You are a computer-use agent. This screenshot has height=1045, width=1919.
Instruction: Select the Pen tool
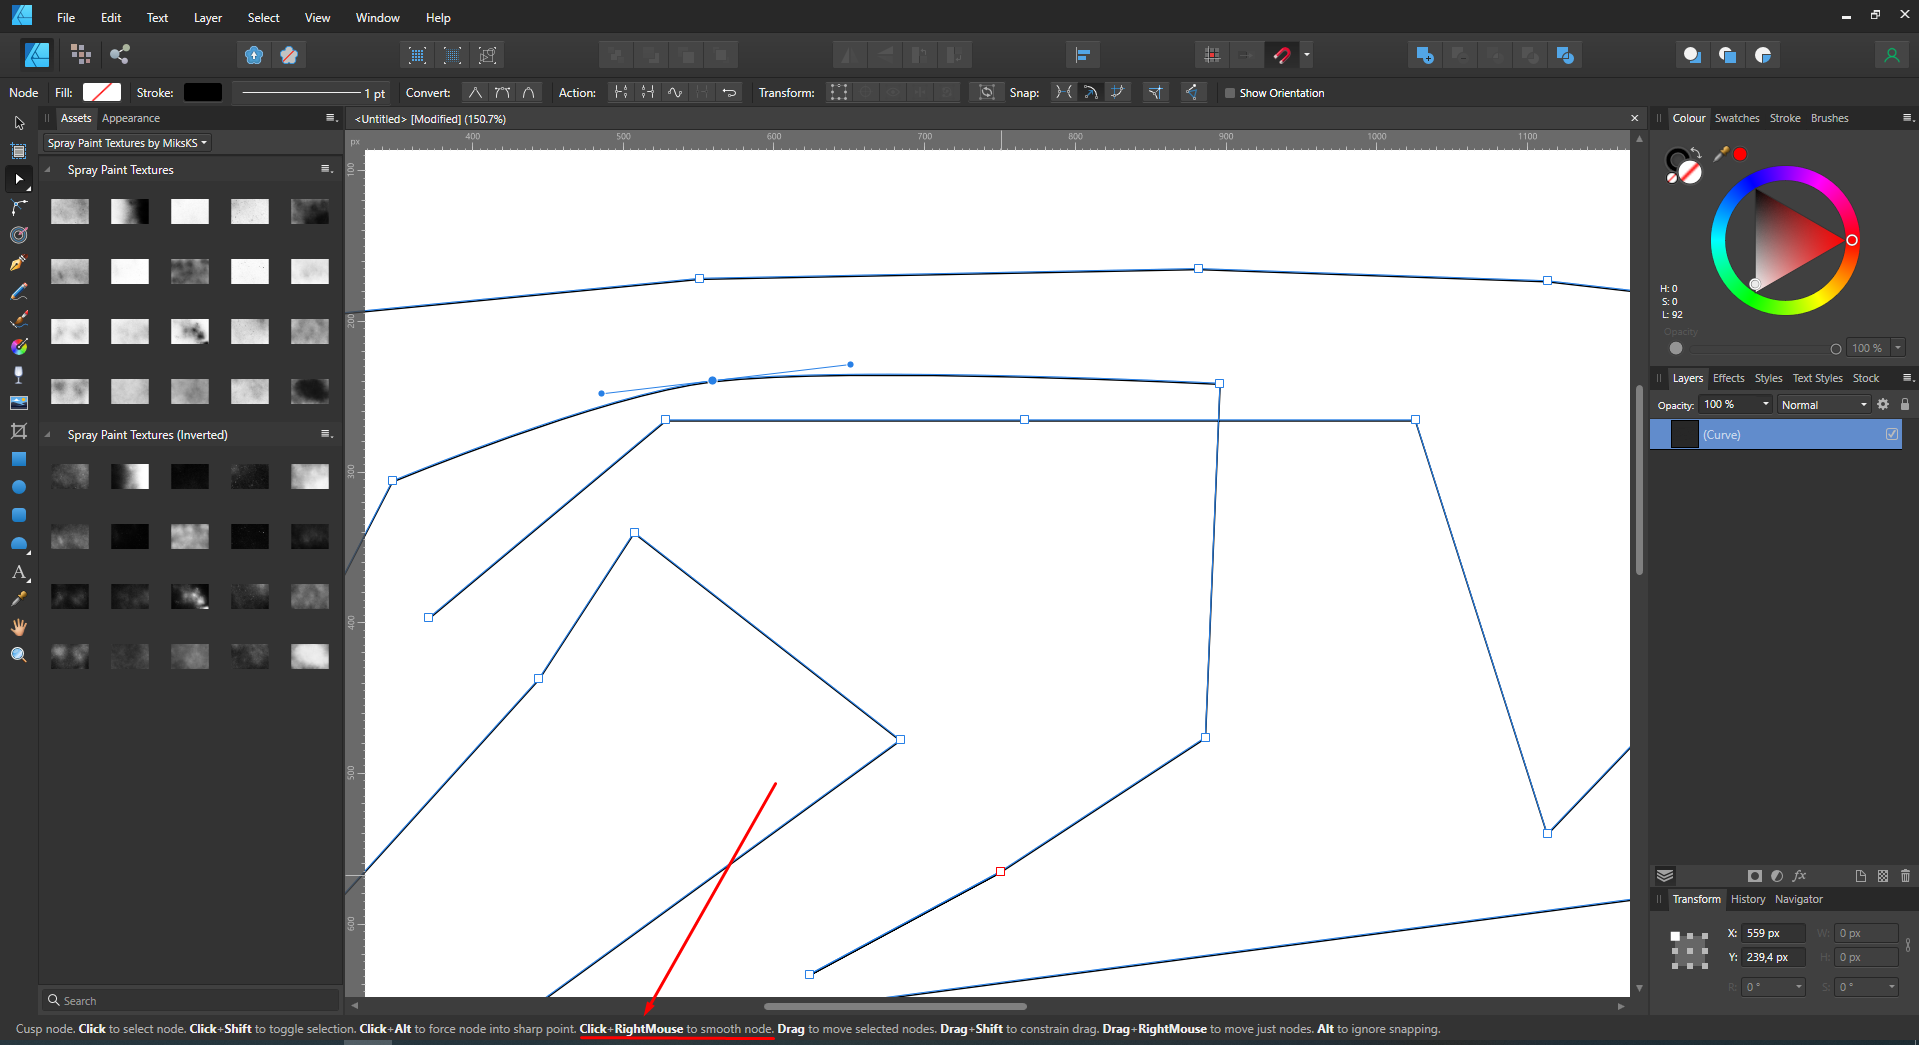(18, 263)
